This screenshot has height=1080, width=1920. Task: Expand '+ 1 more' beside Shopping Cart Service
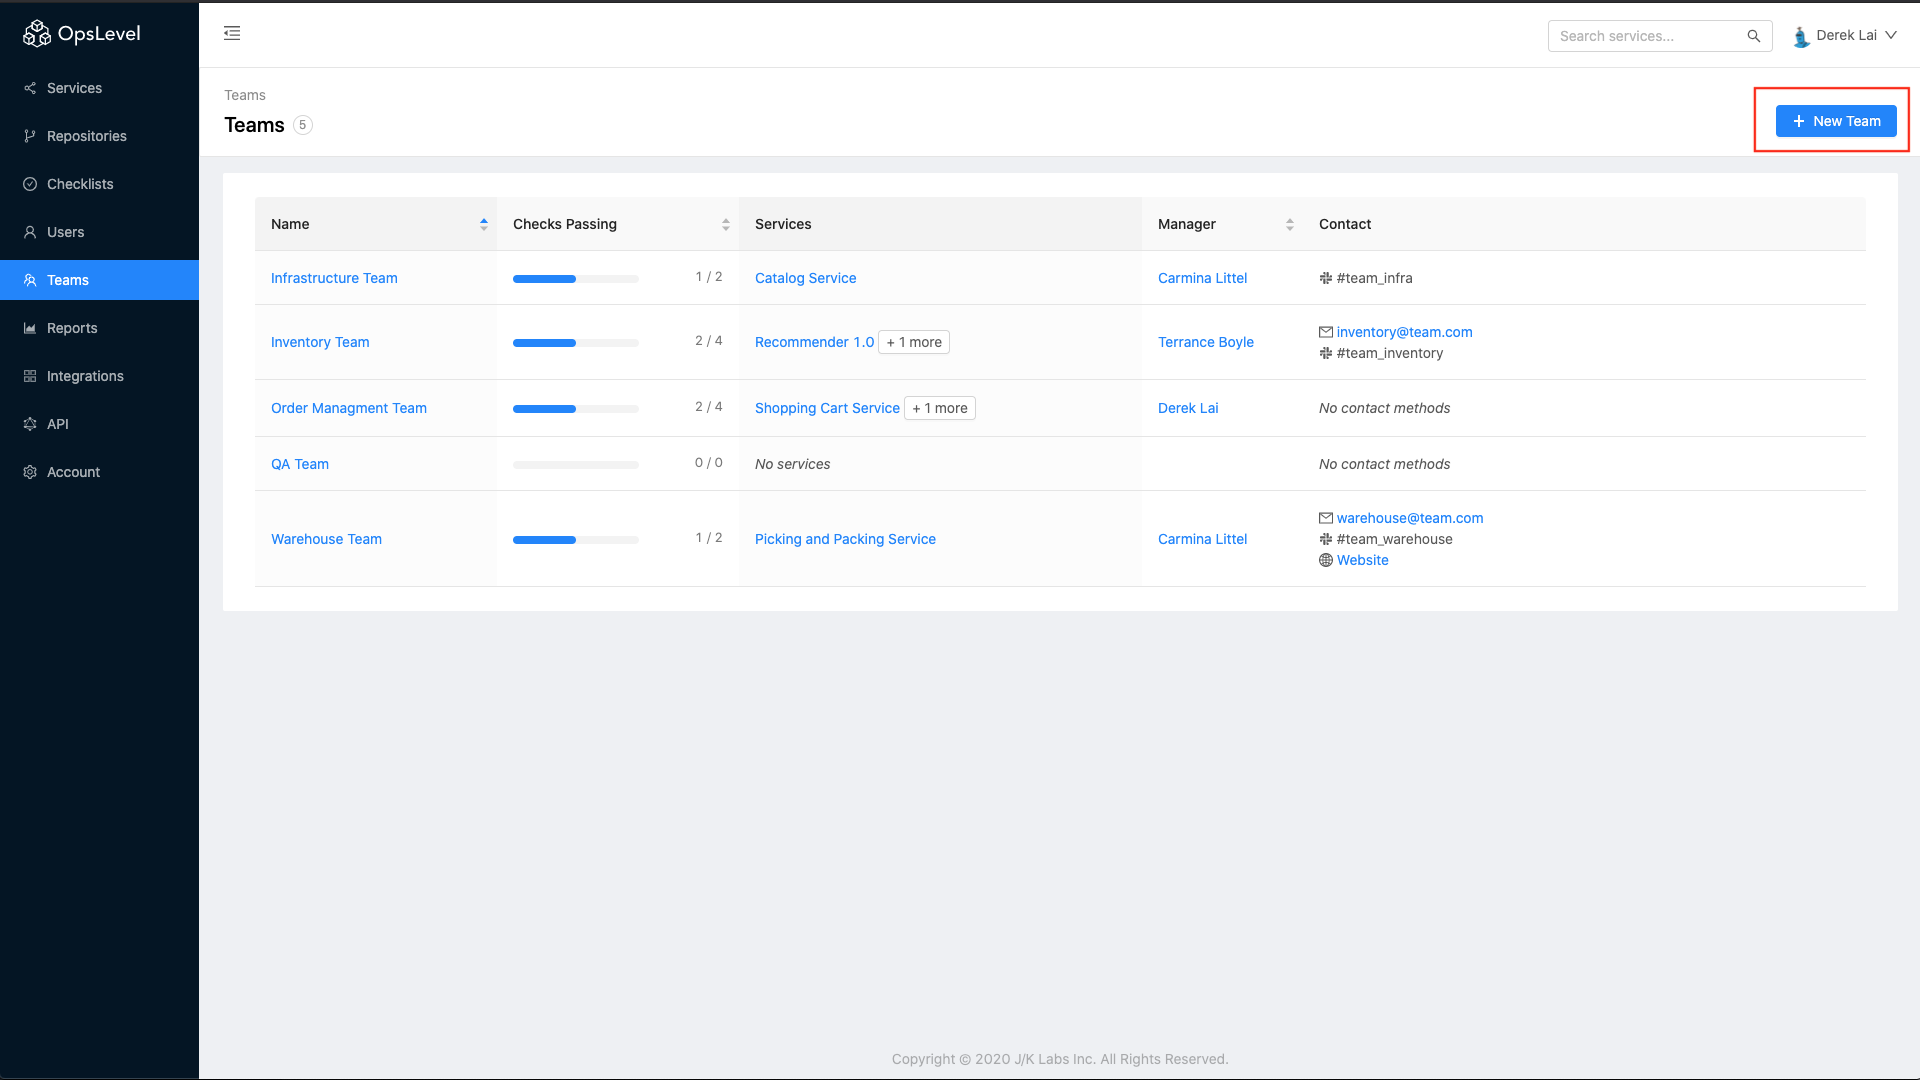coord(940,408)
